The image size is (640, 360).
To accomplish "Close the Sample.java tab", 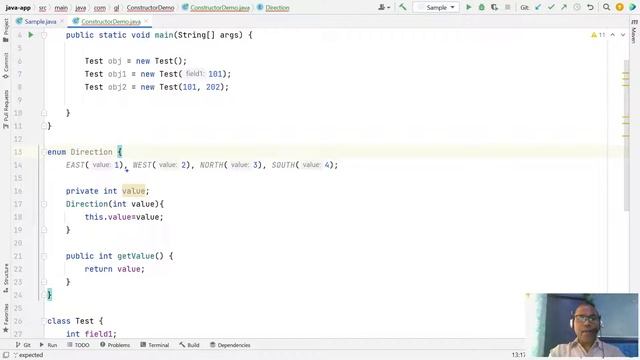I will click(62, 21).
